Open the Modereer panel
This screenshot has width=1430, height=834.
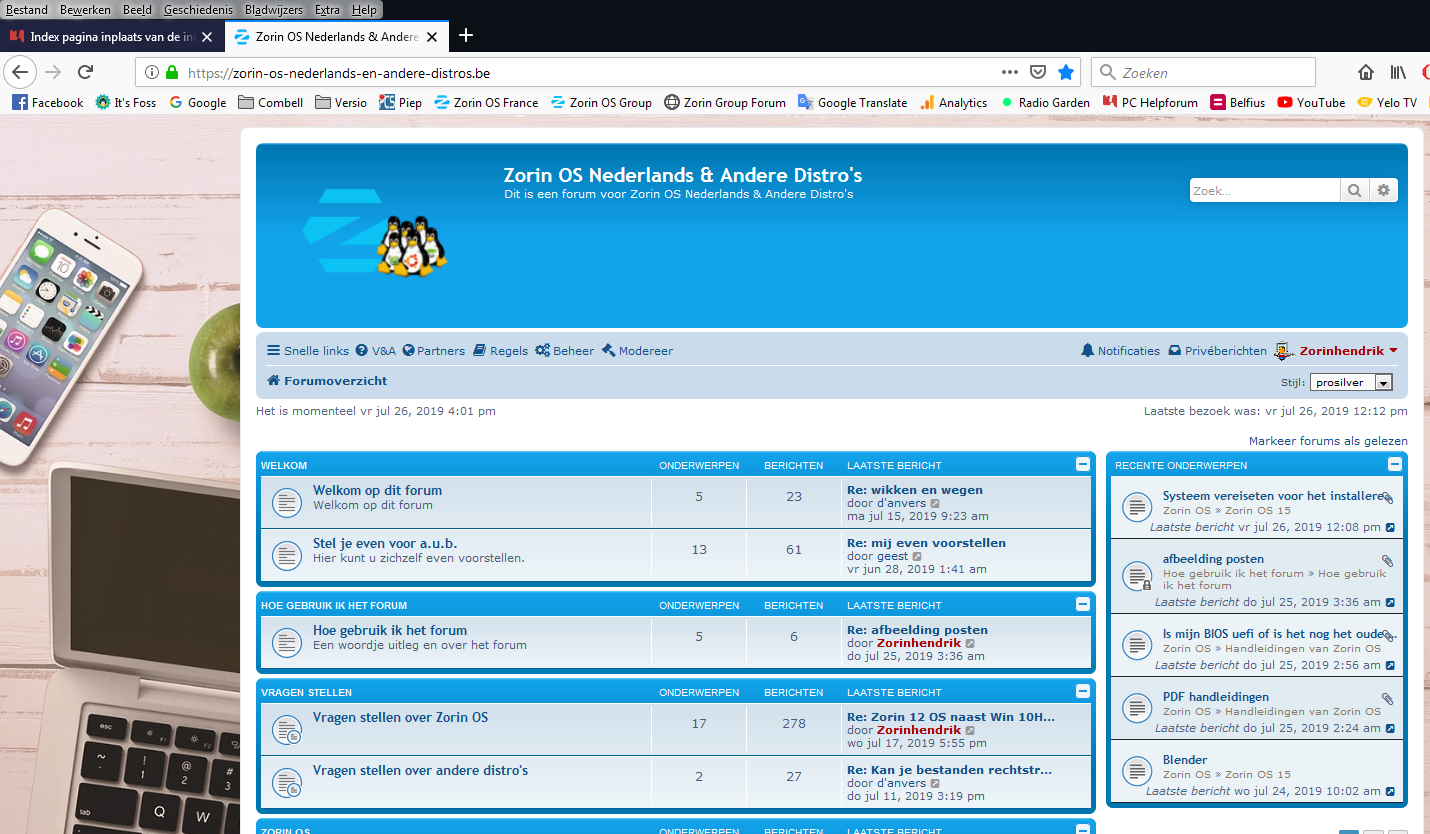click(637, 351)
